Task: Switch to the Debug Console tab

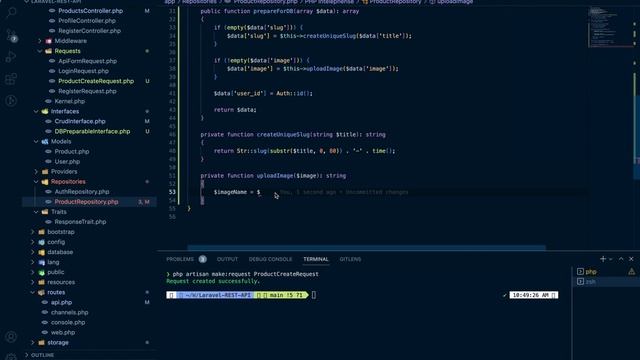Action: click(x=270, y=259)
